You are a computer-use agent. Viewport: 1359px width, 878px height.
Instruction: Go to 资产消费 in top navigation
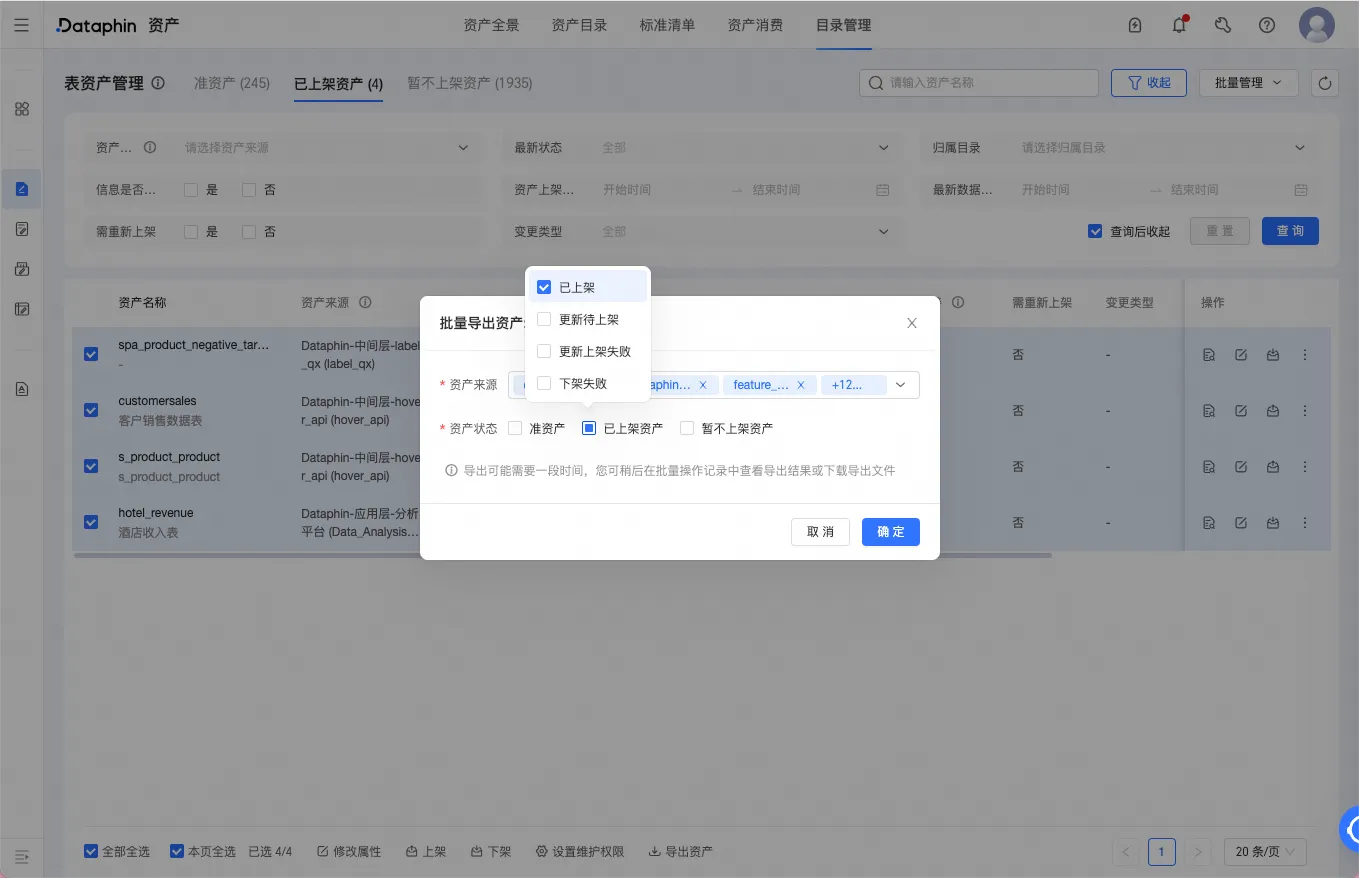click(x=756, y=25)
